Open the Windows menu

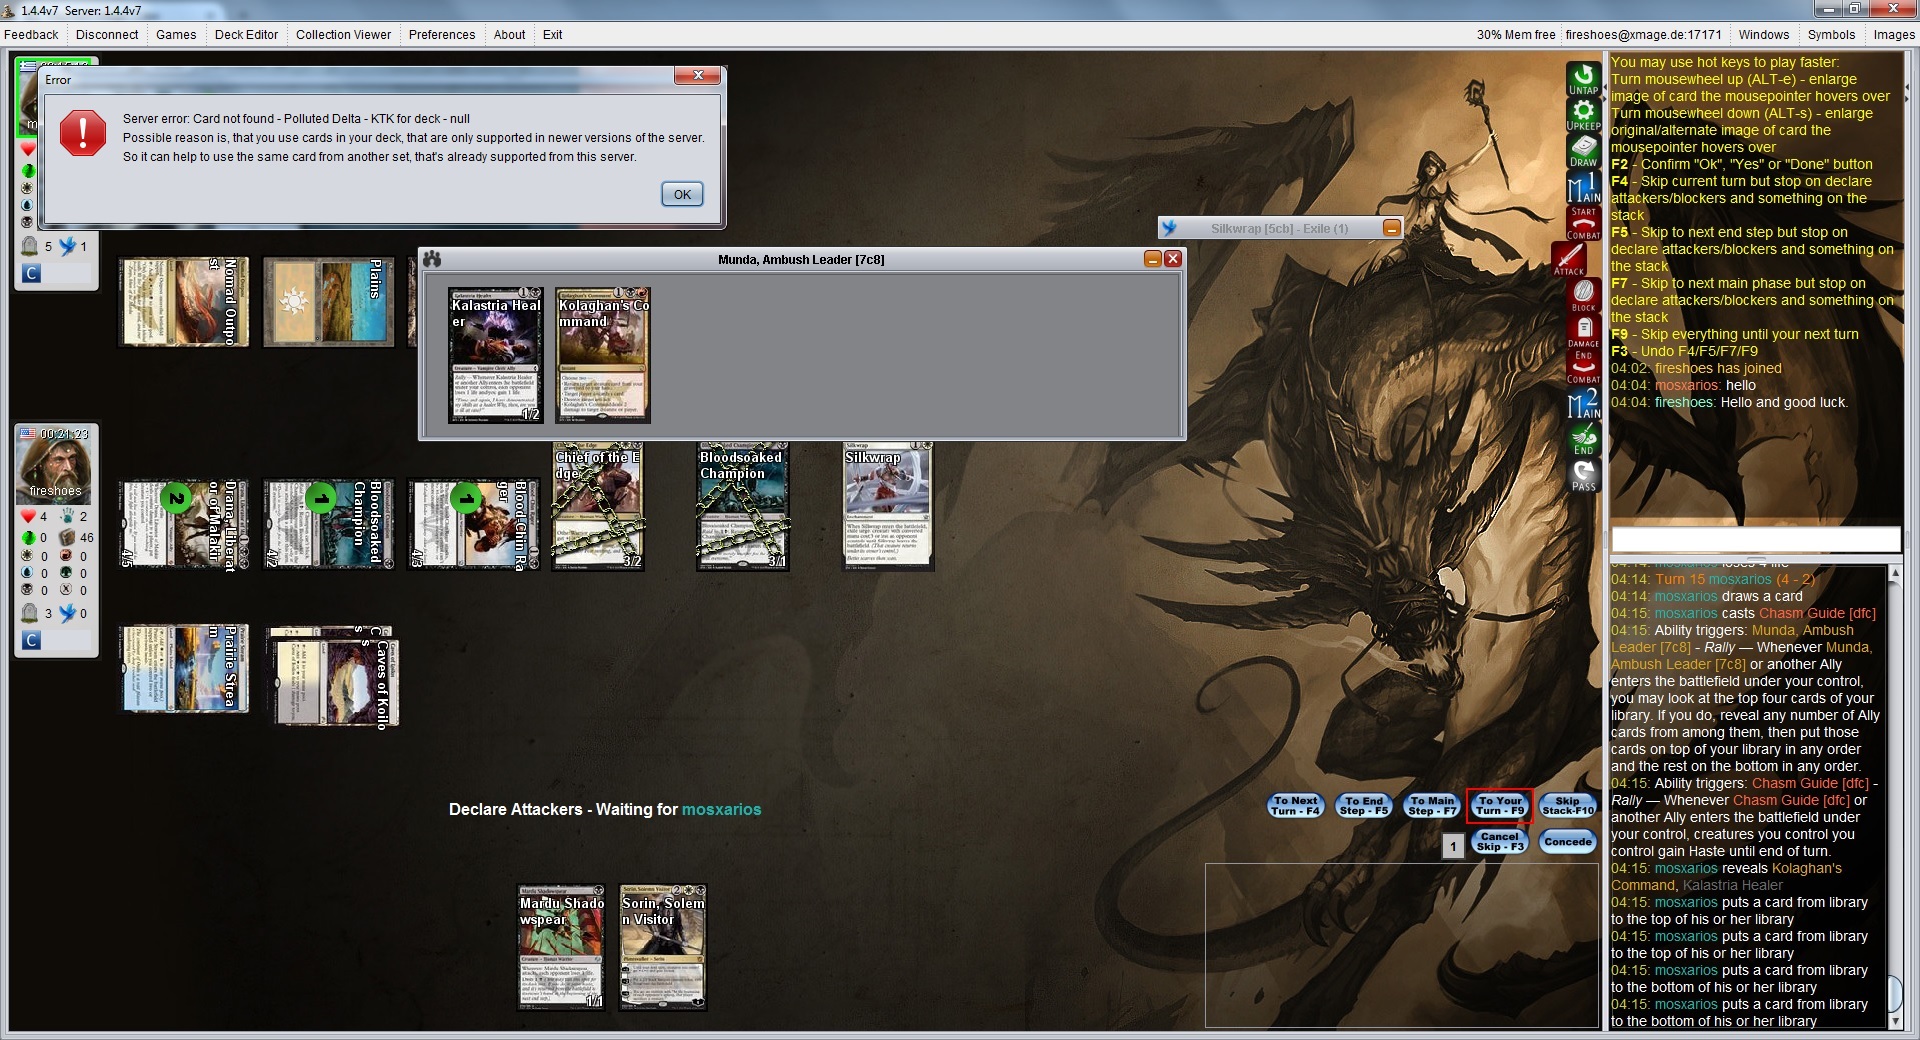[1764, 34]
